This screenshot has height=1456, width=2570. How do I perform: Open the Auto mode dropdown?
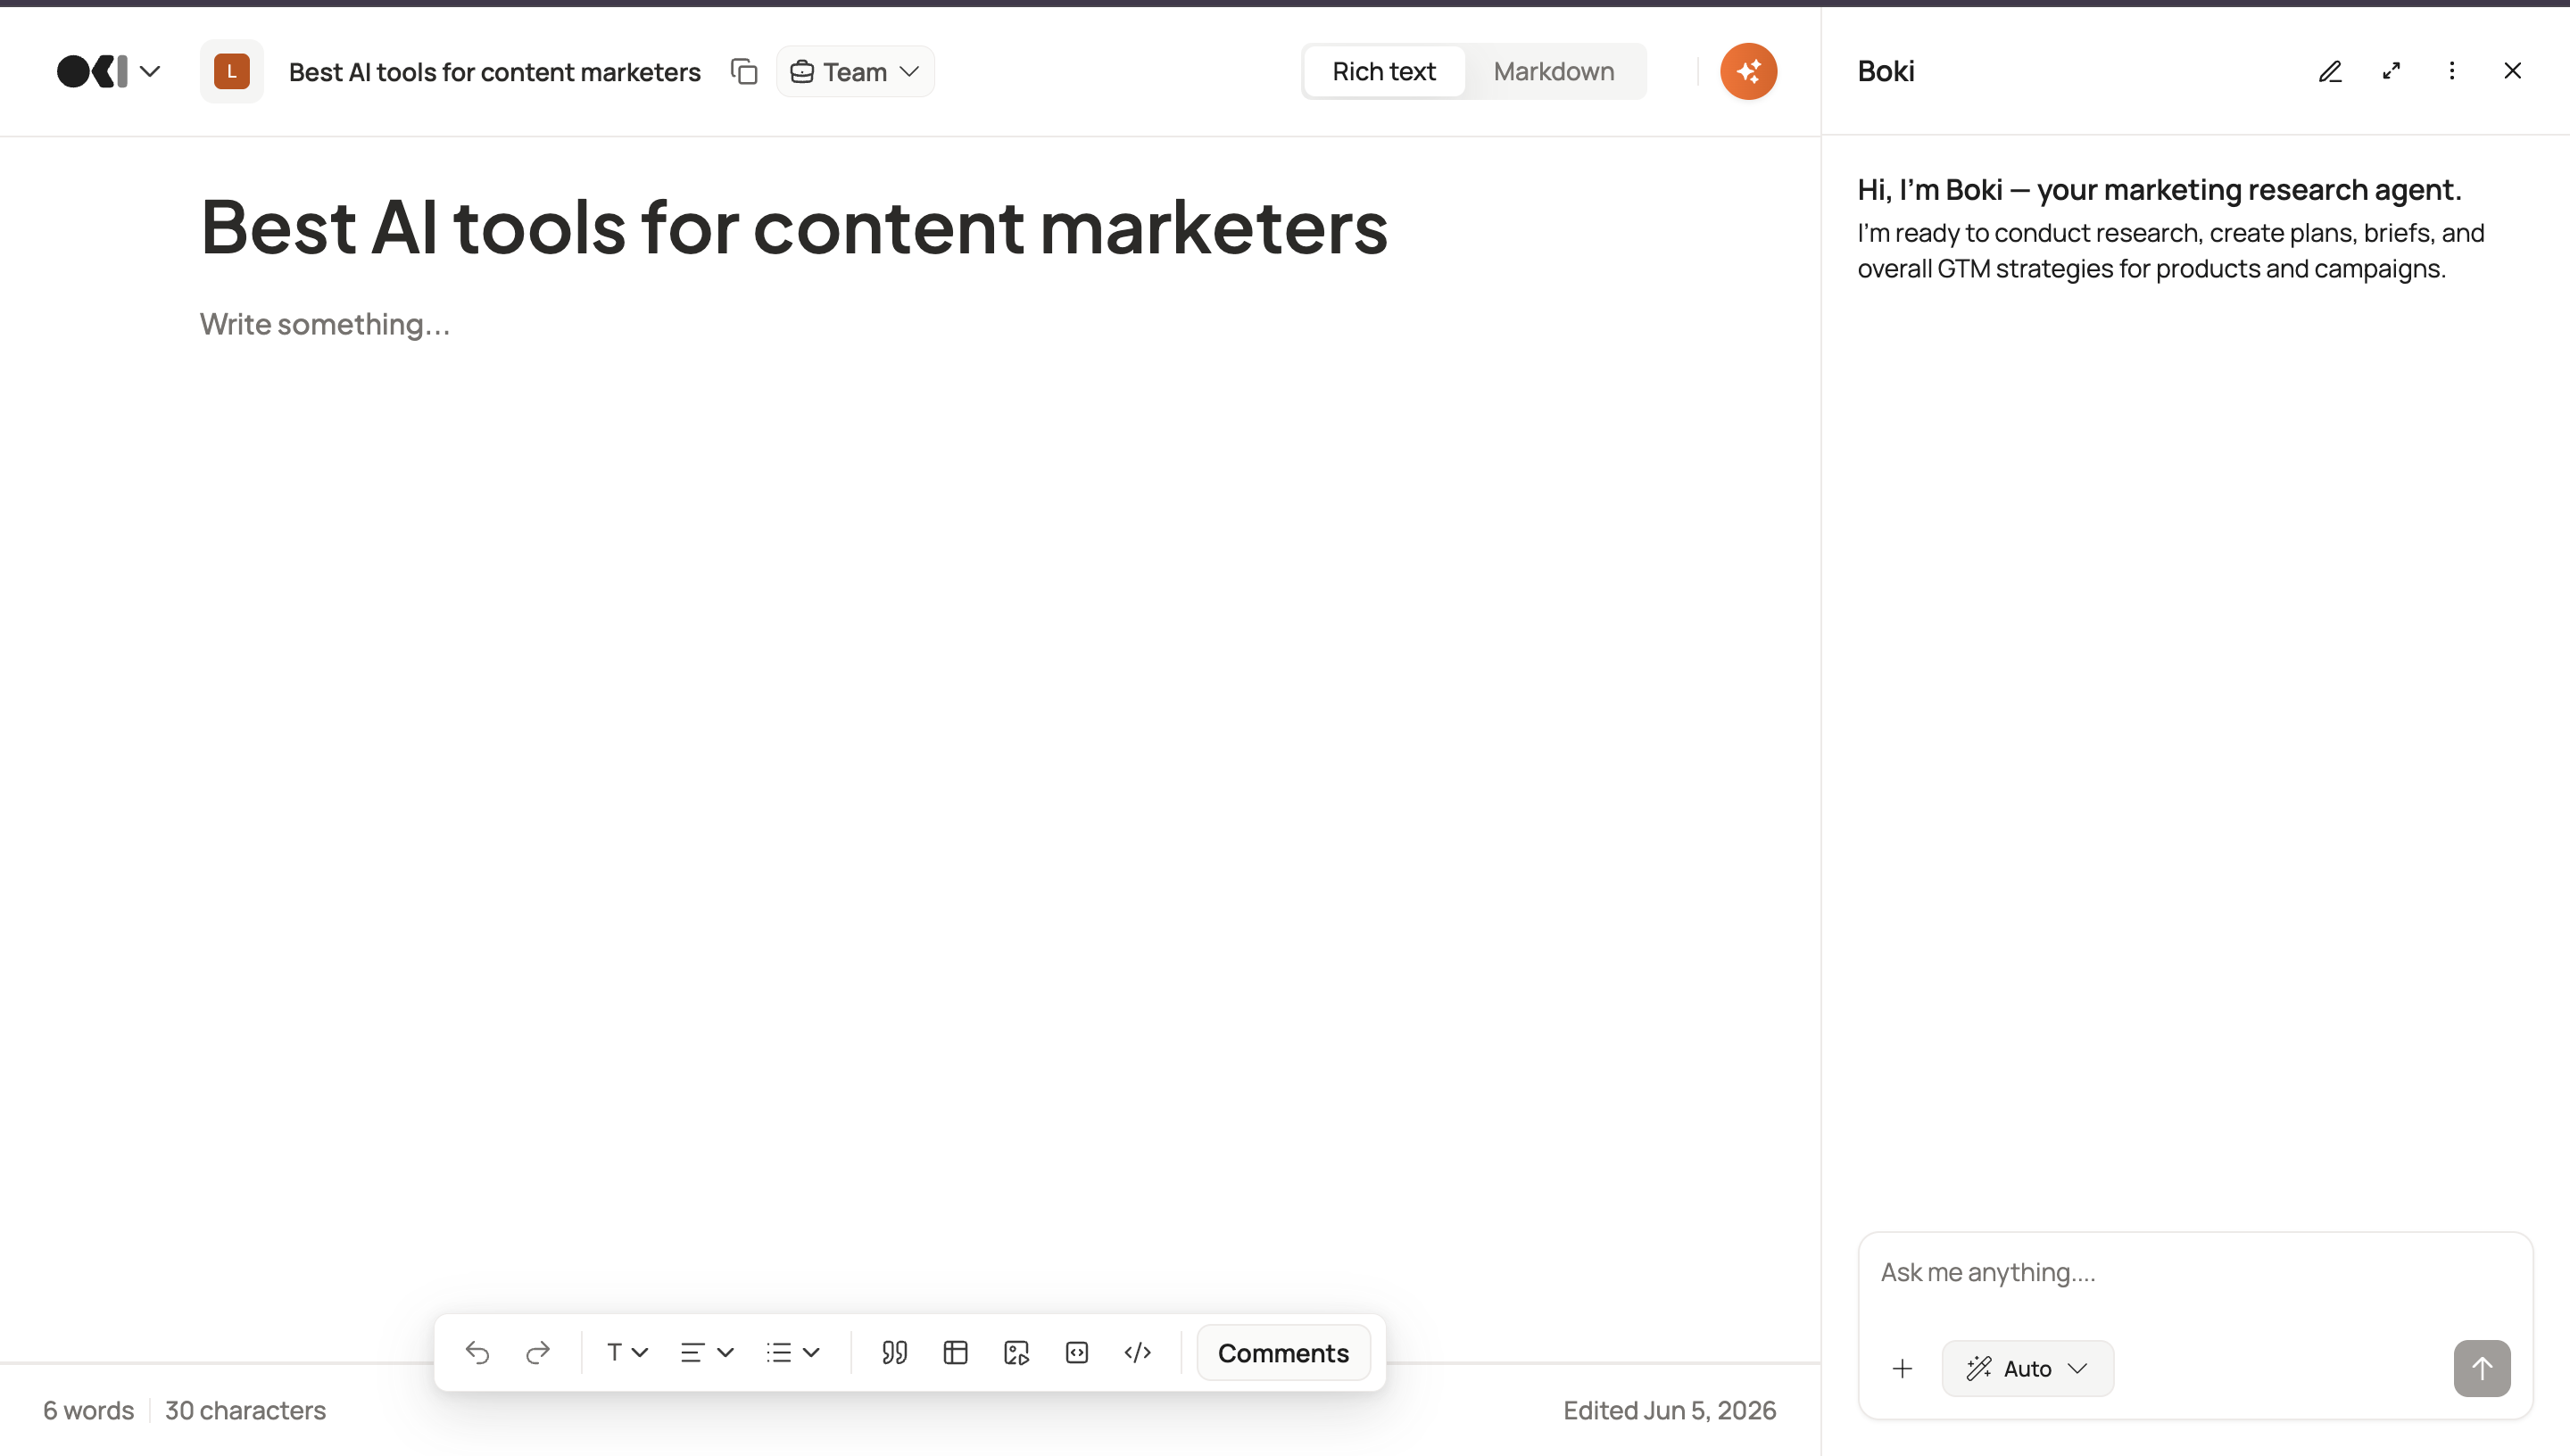tap(2027, 1368)
